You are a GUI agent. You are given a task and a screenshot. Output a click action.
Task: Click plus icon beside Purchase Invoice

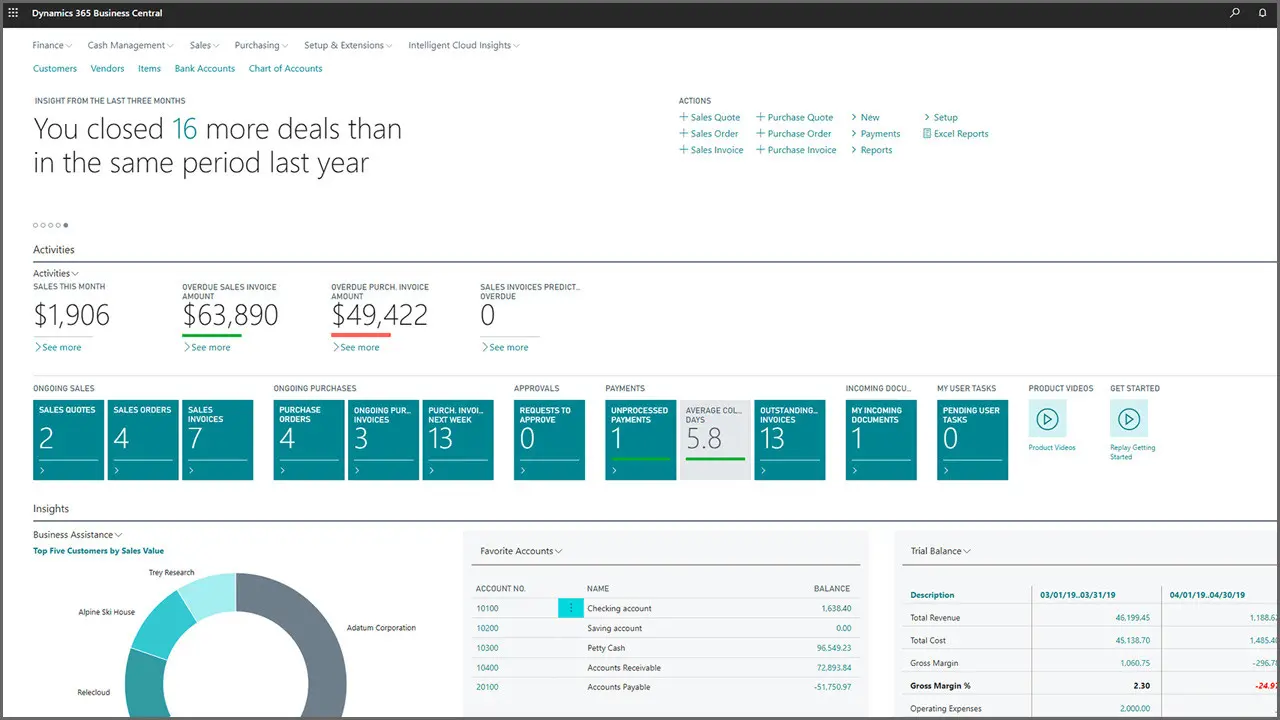[x=761, y=150]
